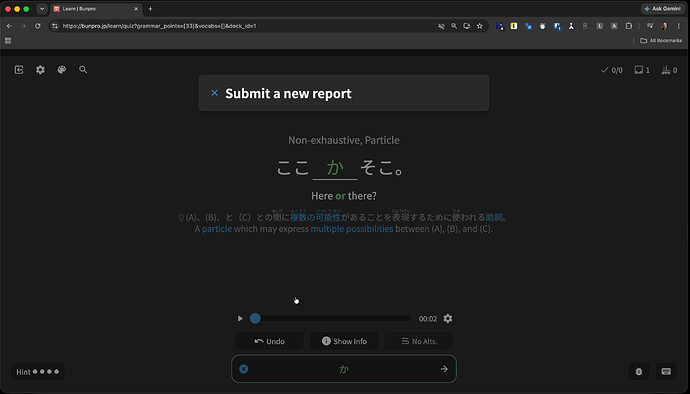Click the exit quiz icon at top left
The width and height of the screenshot is (690, 394).
[19, 70]
